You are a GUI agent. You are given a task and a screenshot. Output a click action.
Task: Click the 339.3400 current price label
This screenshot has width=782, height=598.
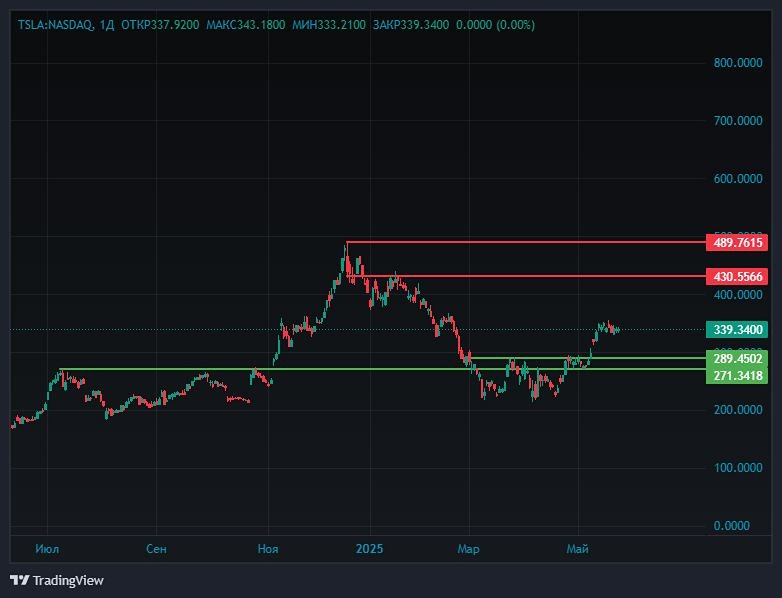click(x=737, y=330)
